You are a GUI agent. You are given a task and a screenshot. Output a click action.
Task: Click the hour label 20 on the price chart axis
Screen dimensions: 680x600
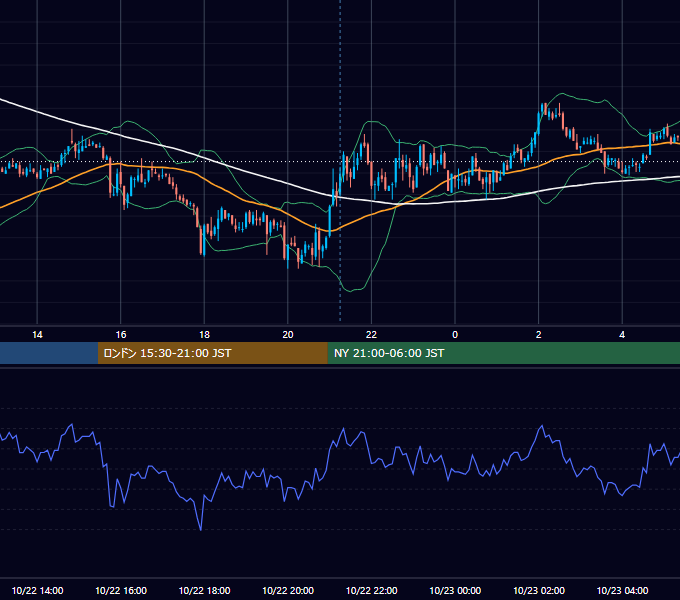point(288,335)
